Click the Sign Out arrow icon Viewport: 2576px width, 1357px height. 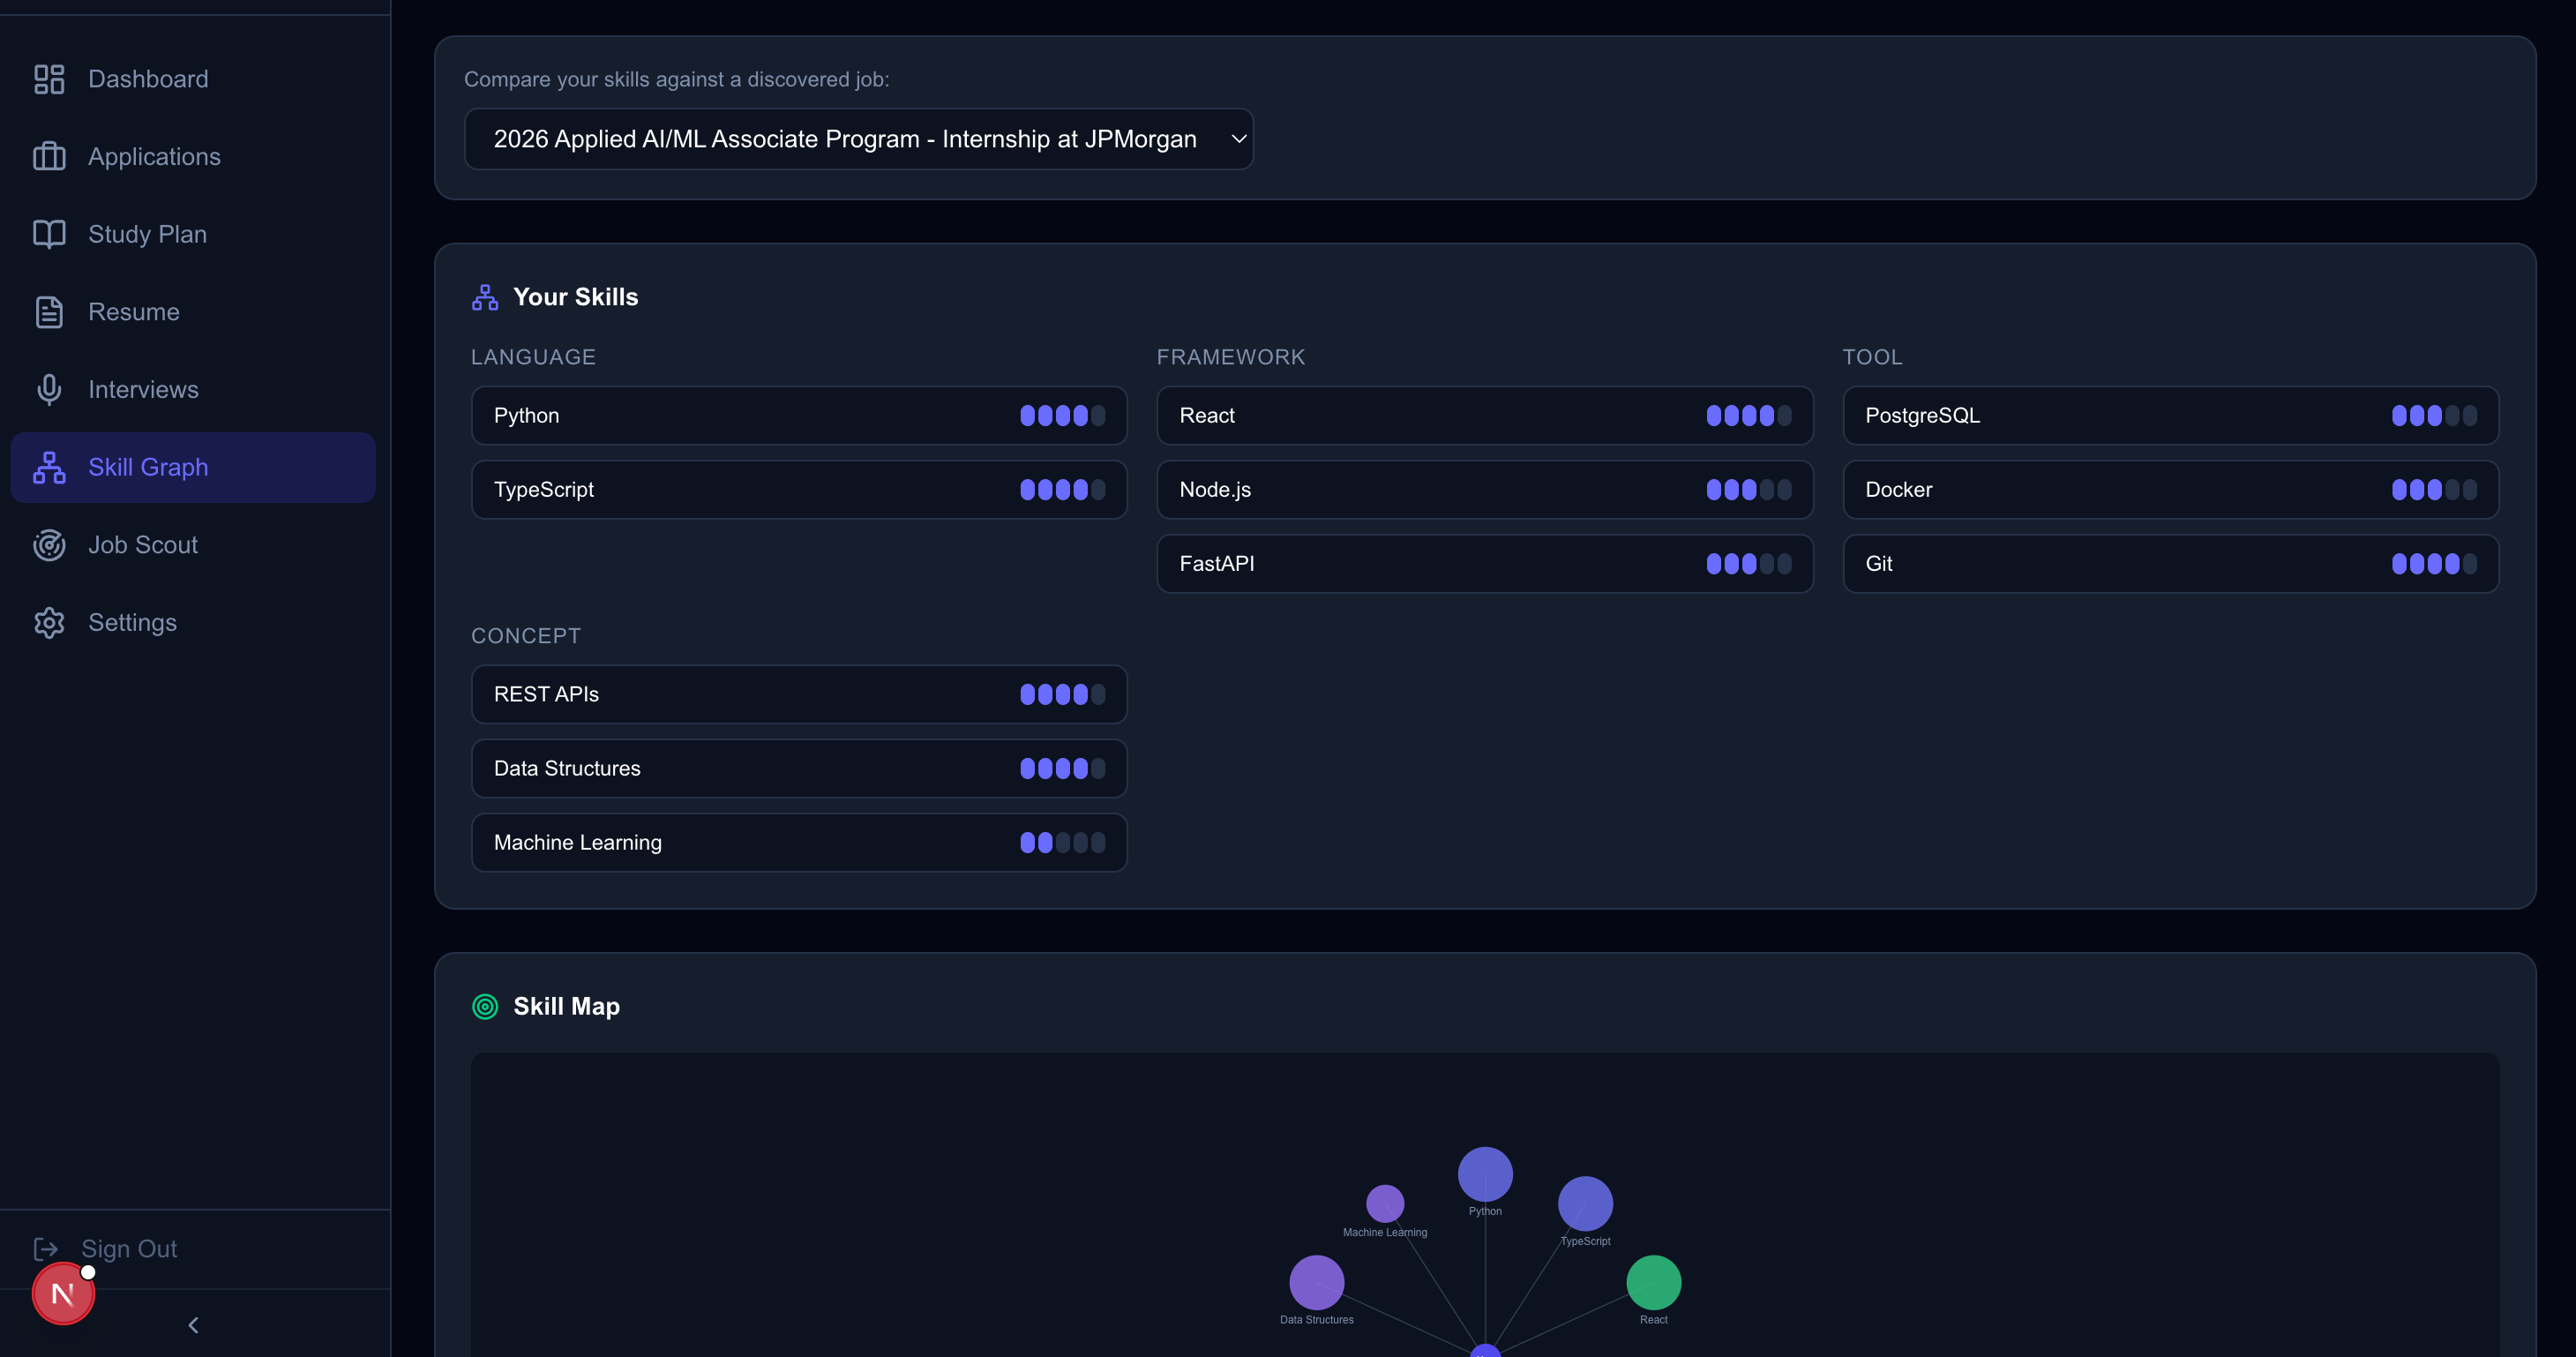tap(46, 1249)
